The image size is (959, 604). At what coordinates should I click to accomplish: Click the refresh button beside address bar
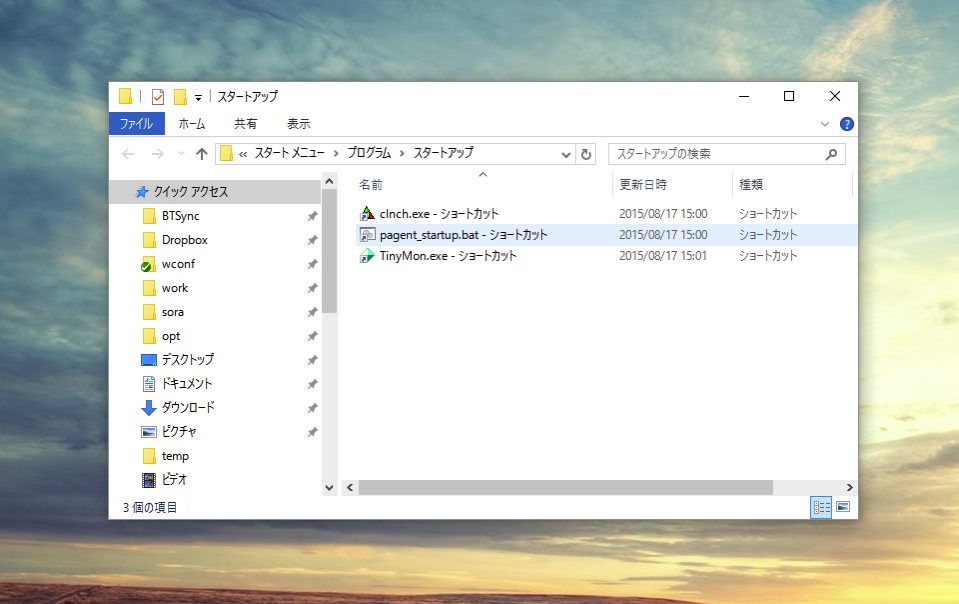point(586,154)
